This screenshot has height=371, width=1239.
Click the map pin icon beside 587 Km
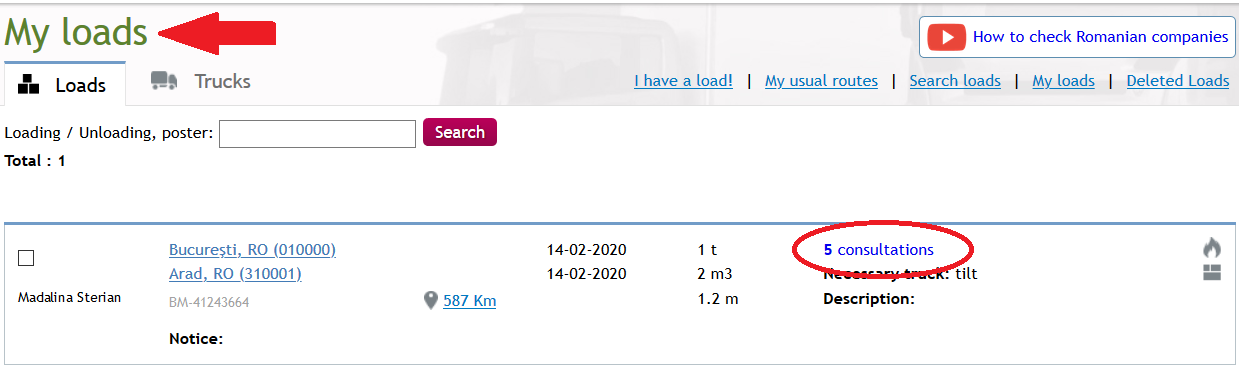coord(431,300)
